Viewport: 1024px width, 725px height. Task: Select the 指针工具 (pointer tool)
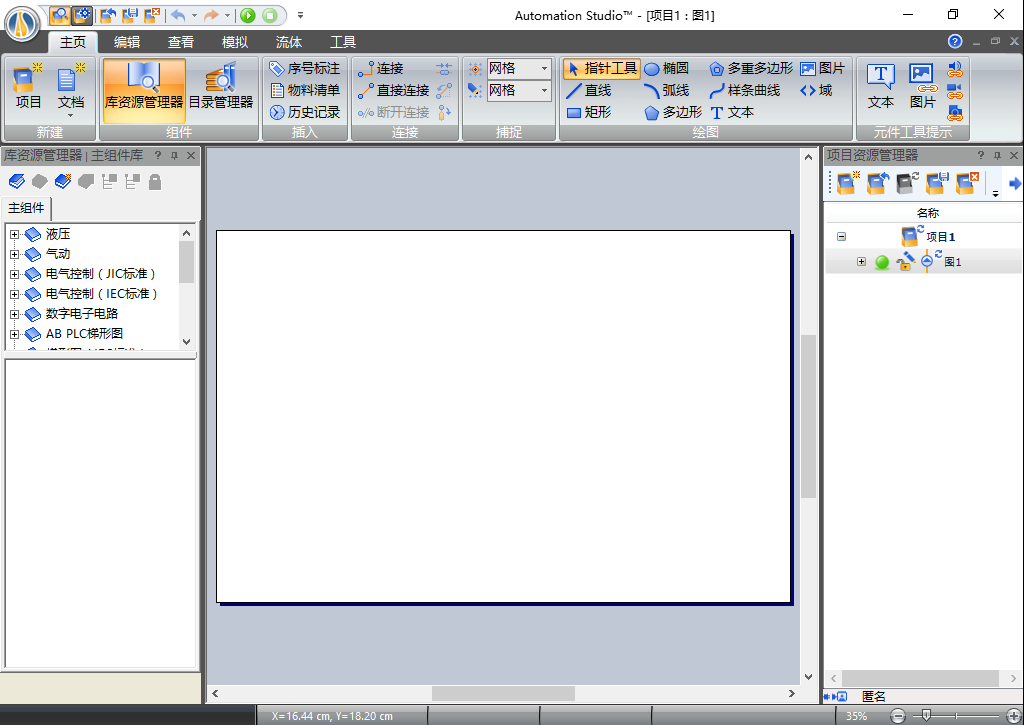pos(601,68)
